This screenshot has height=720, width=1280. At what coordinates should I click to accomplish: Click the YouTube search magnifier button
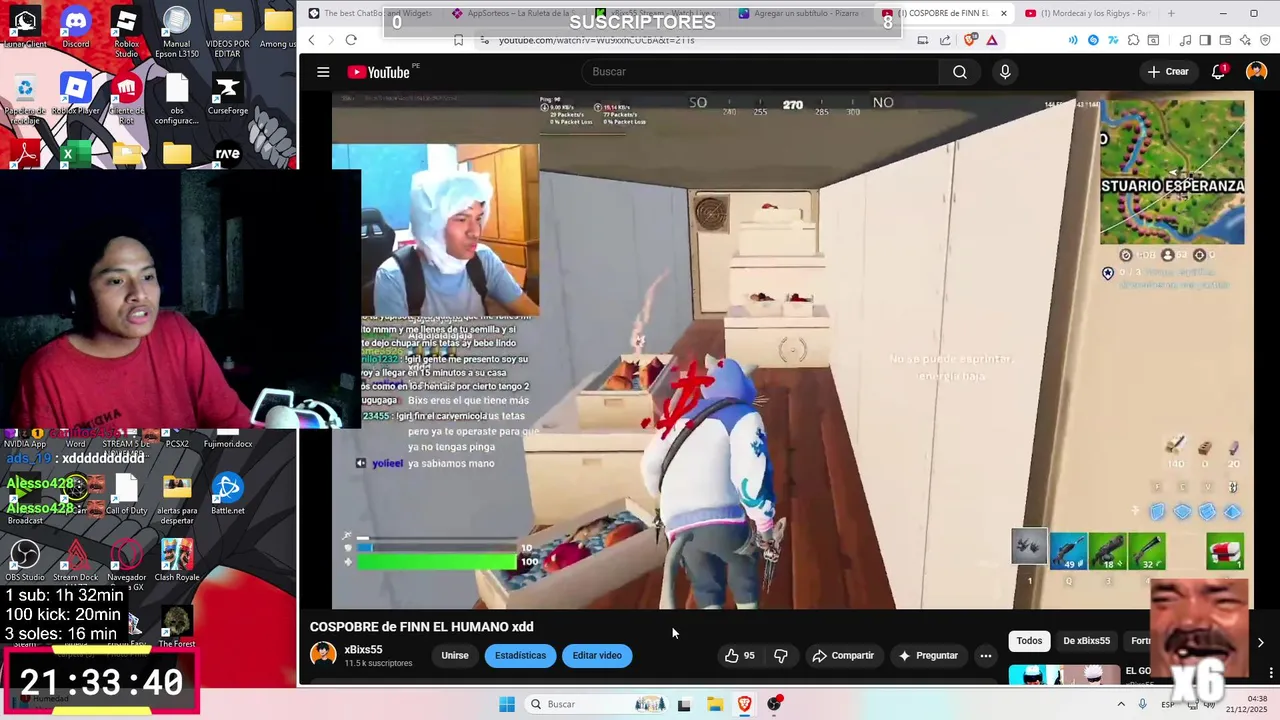click(960, 72)
